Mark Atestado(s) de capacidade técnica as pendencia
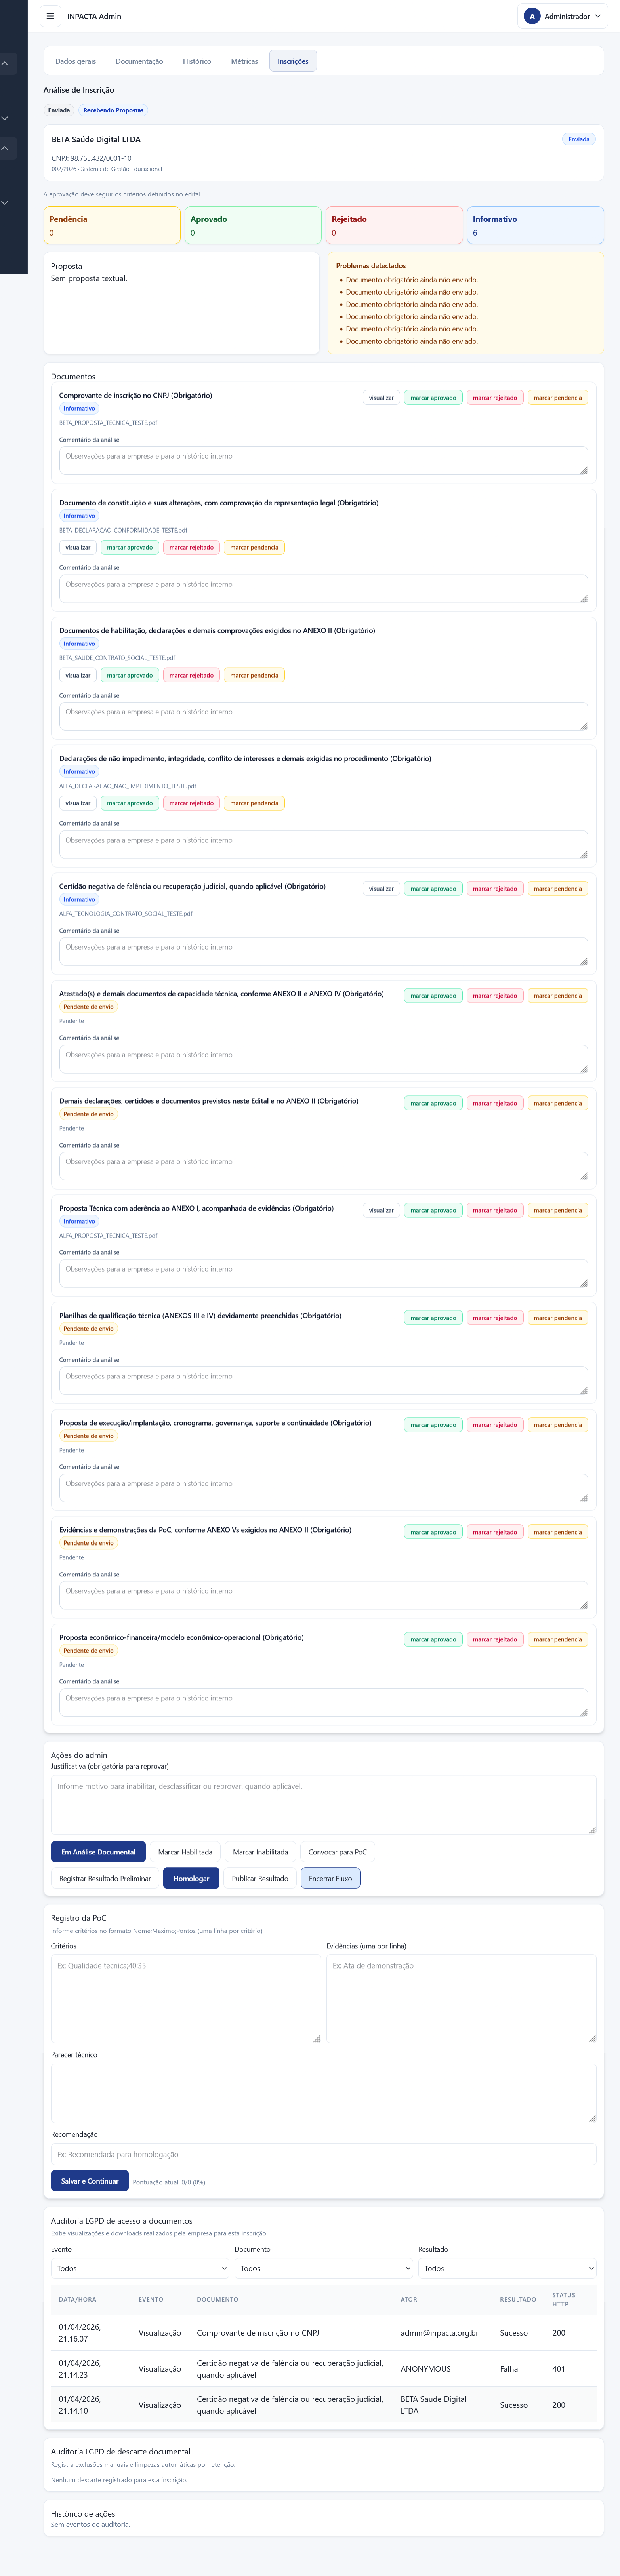The image size is (620, 2576). coord(558,996)
